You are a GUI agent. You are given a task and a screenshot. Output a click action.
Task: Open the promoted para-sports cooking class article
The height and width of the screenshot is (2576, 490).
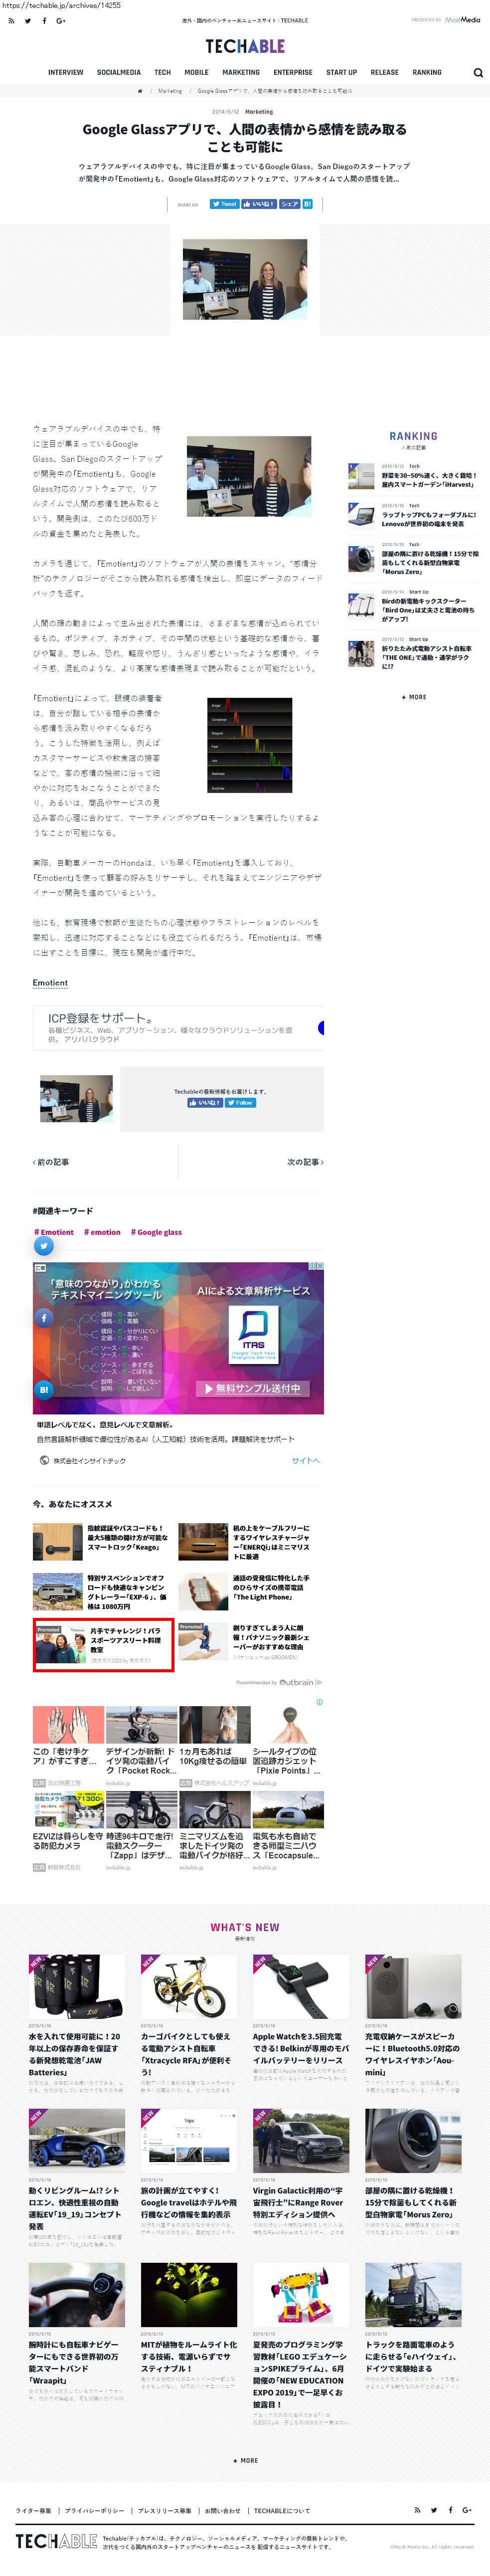pos(103,1644)
